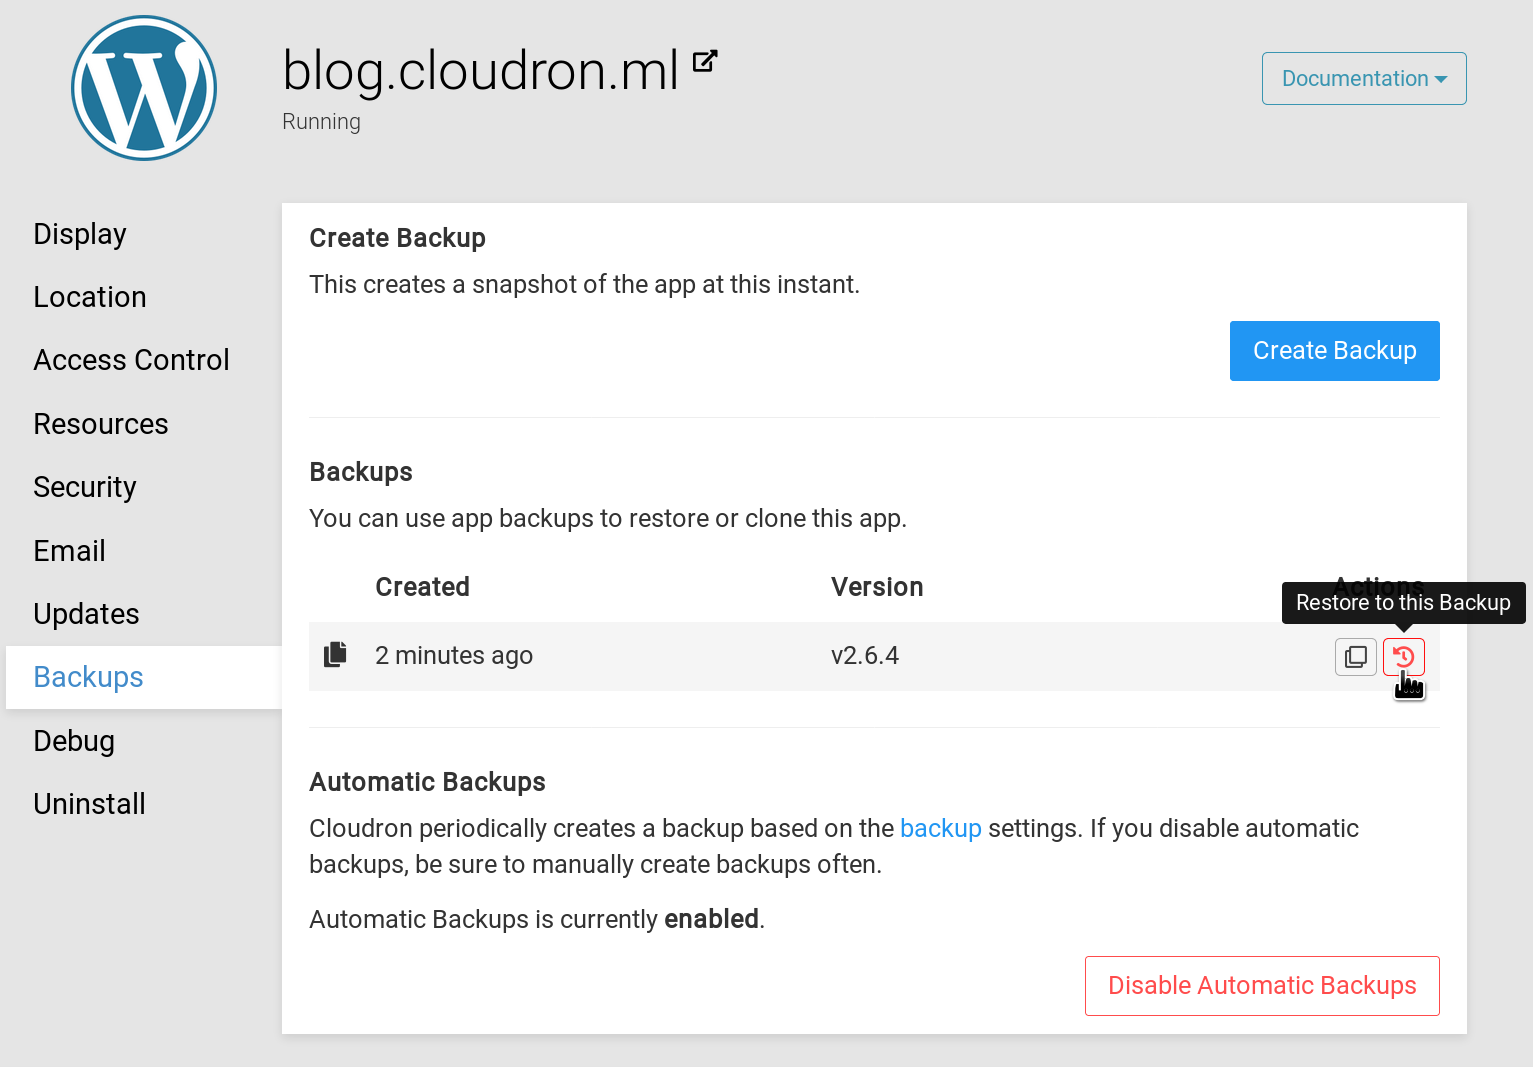
Task: Open the Debug section
Action: [74, 741]
